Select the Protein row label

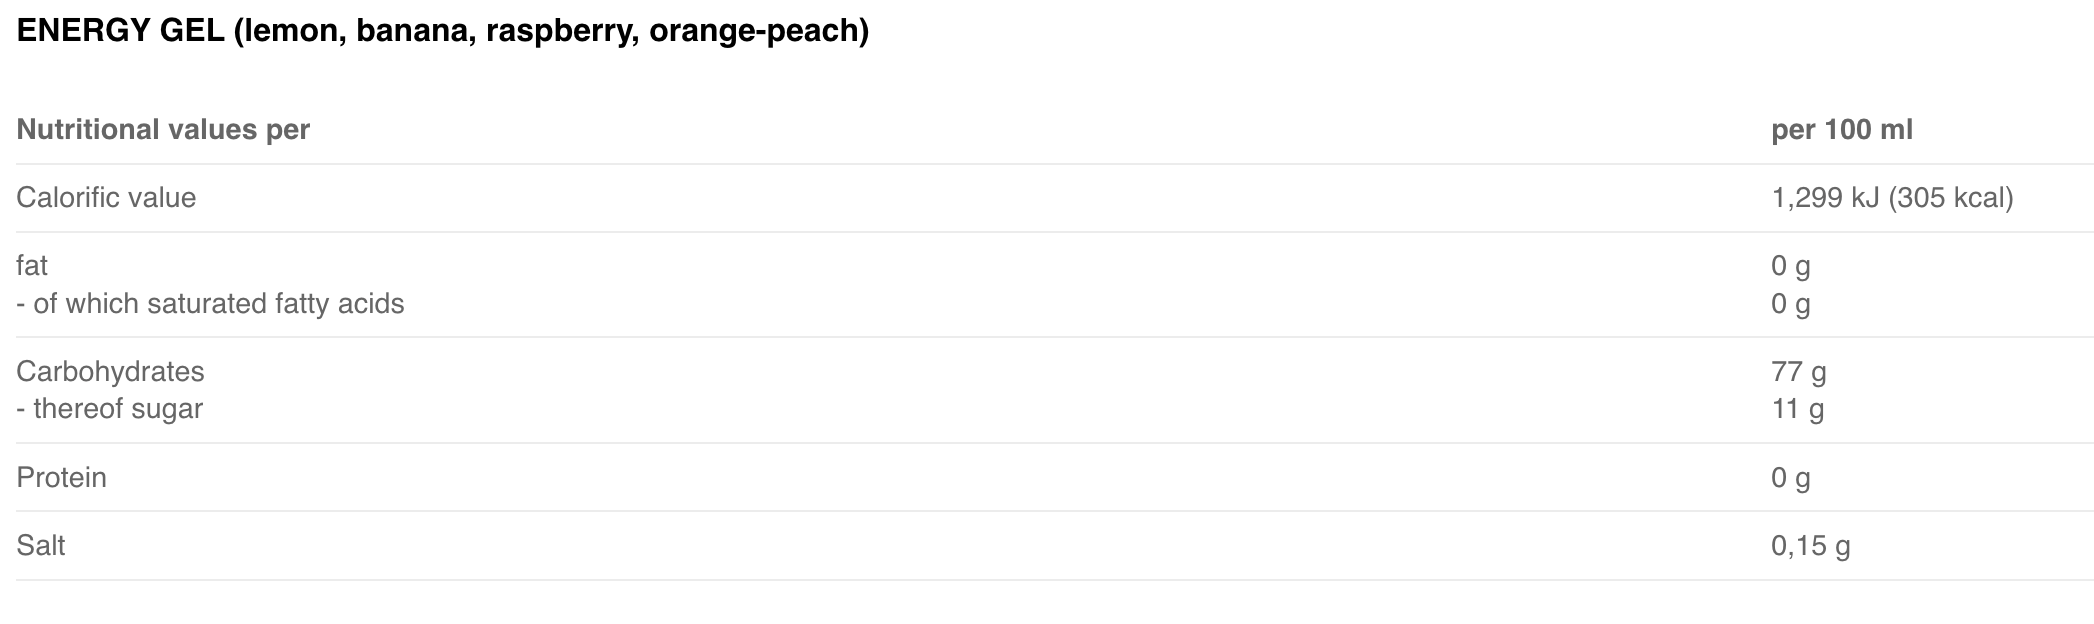[x=61, y=478]
